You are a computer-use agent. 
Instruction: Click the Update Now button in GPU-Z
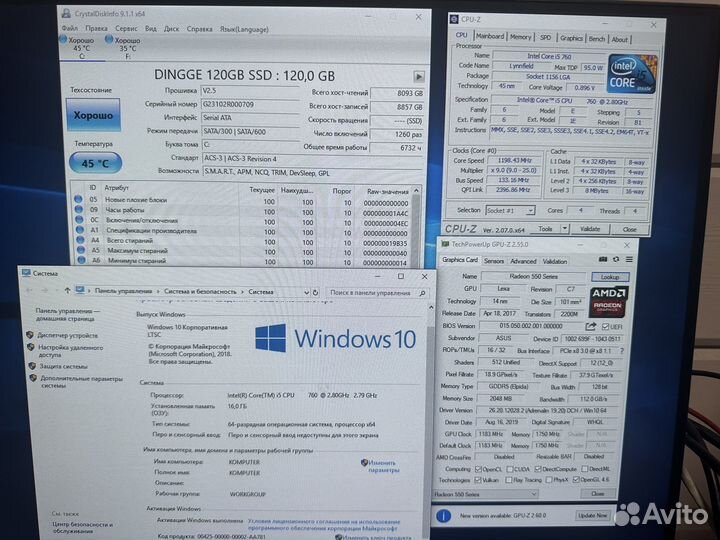(593, 515)
